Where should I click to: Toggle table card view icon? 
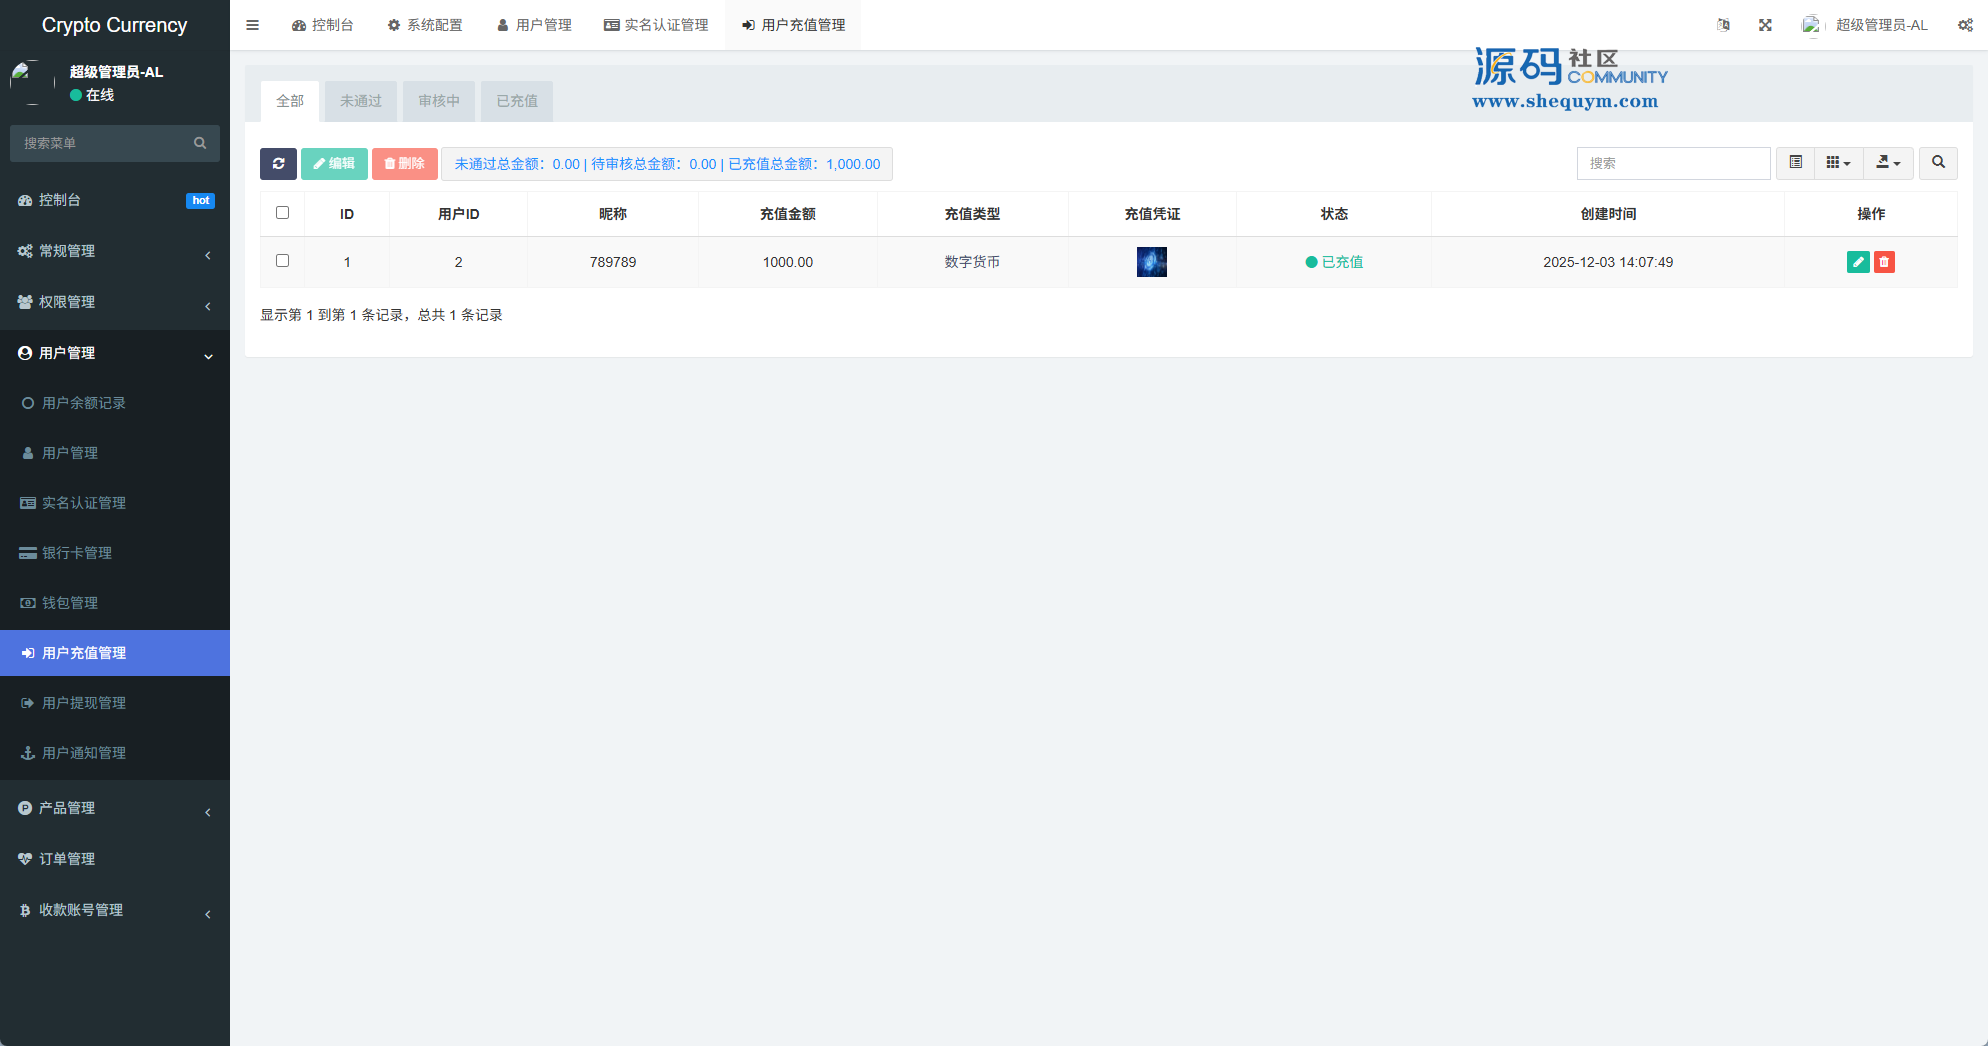[1796, 163]
